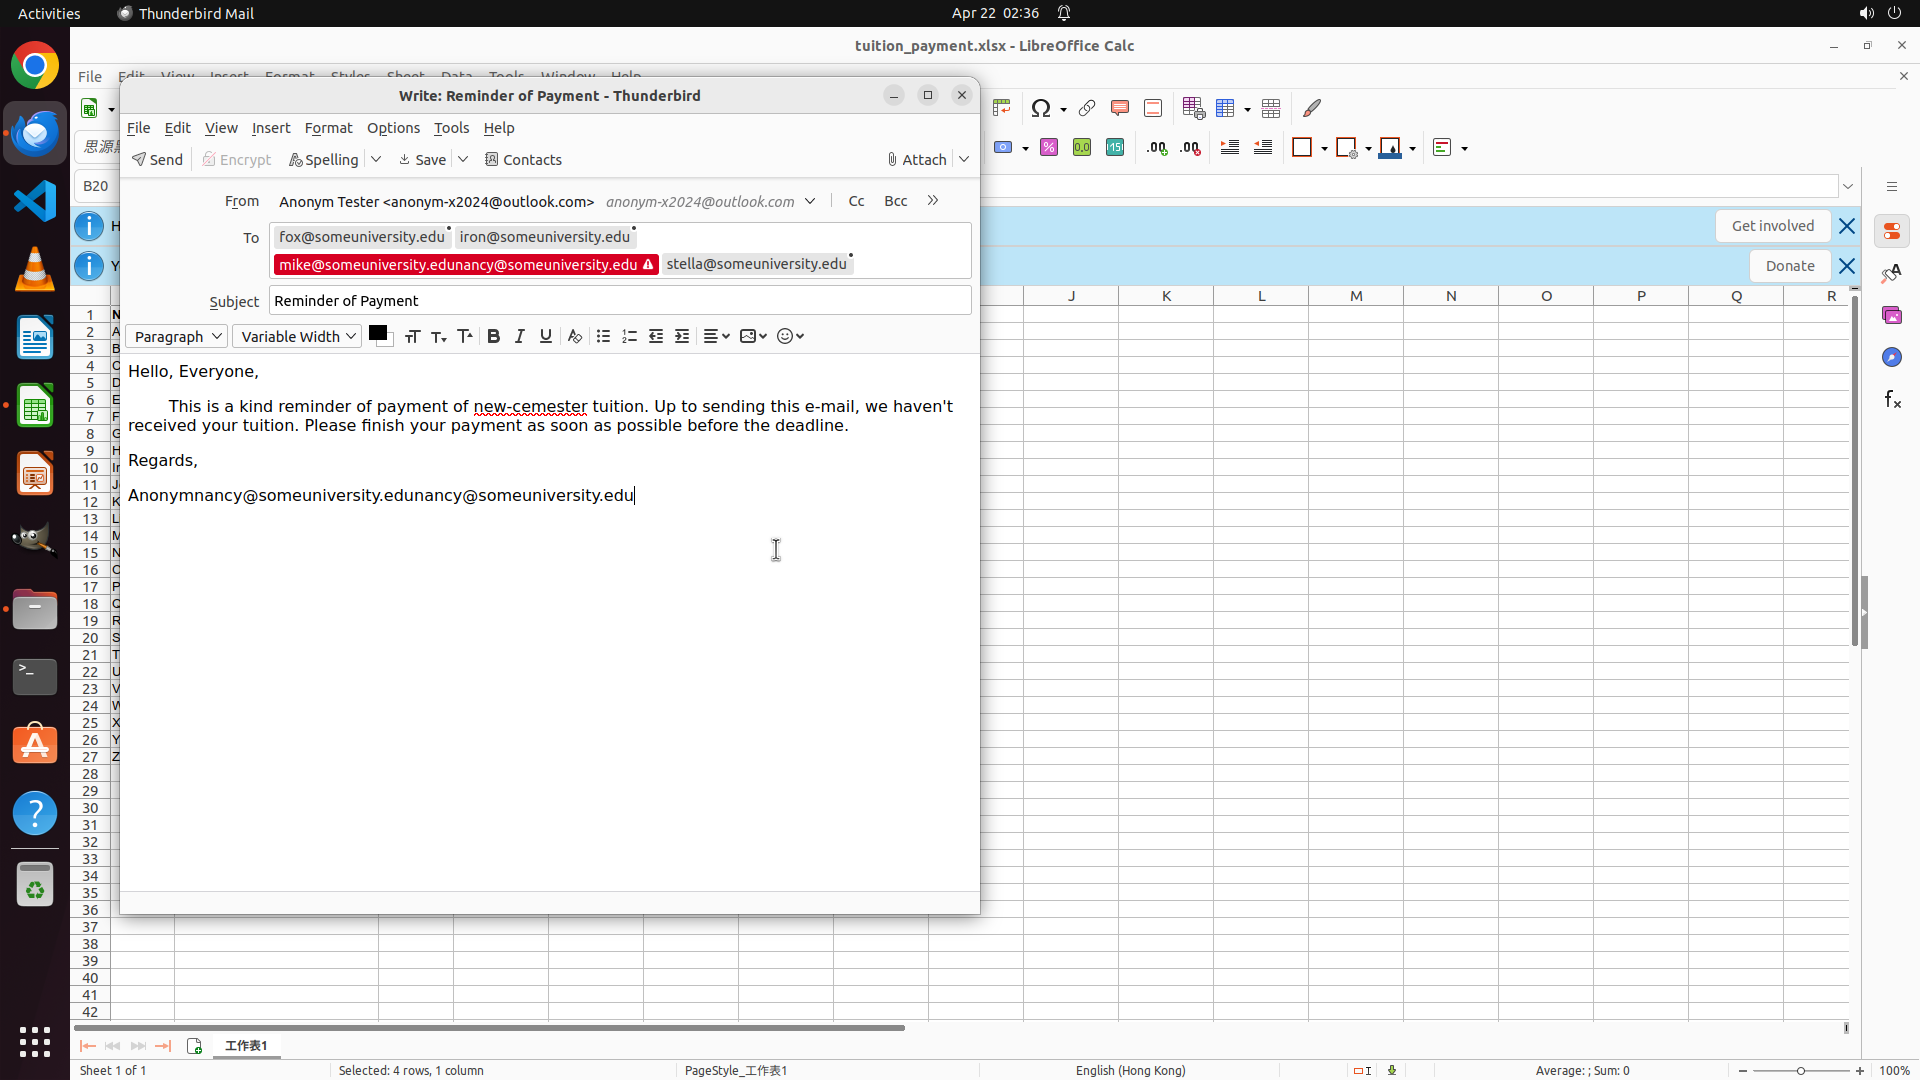Open the emoticon insert picker
The image size is (1920, 1080).
coord(790,337)
